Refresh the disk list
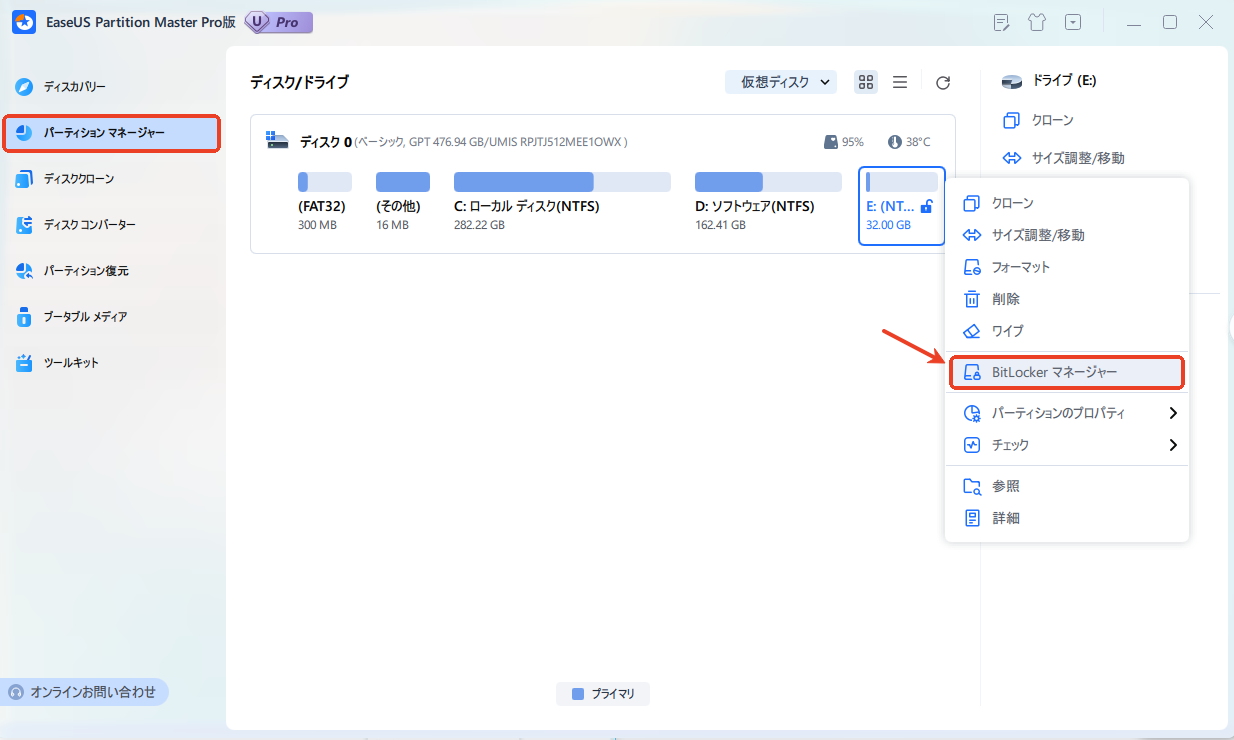The image size is (1234, 740). [941, 82]
